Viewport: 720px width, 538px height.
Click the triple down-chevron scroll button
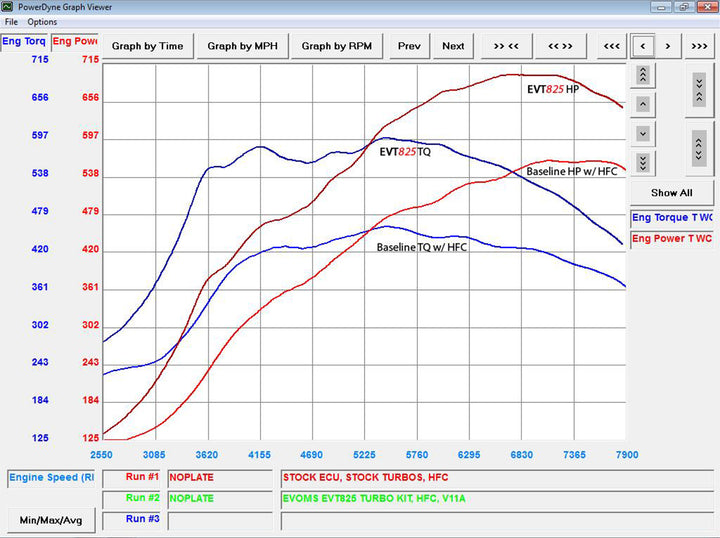[643, 163]
